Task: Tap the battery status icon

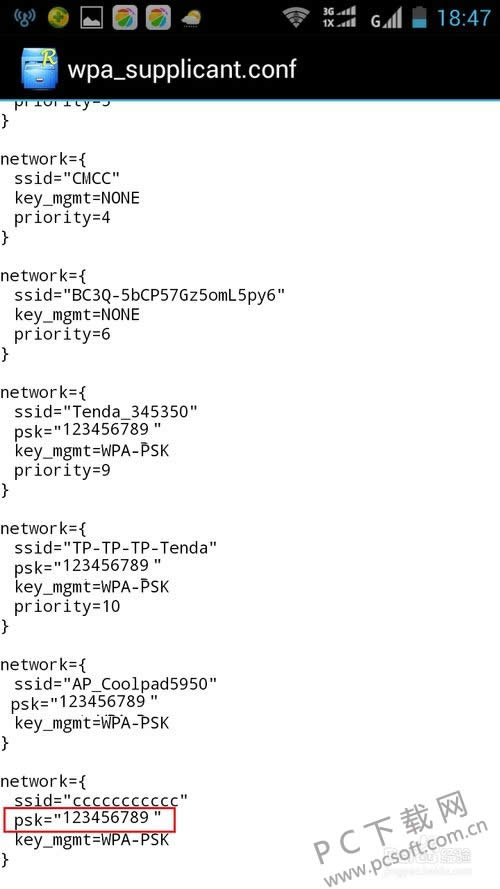Action: 419,18
